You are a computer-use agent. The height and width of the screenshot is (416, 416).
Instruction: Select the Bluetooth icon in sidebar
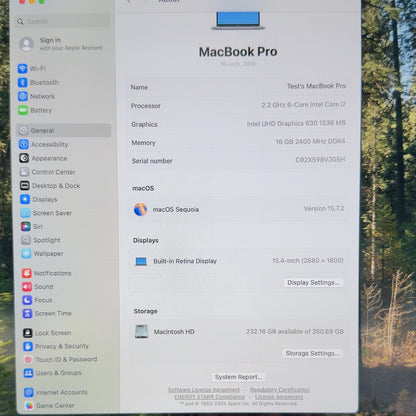[x=23, y=82]
